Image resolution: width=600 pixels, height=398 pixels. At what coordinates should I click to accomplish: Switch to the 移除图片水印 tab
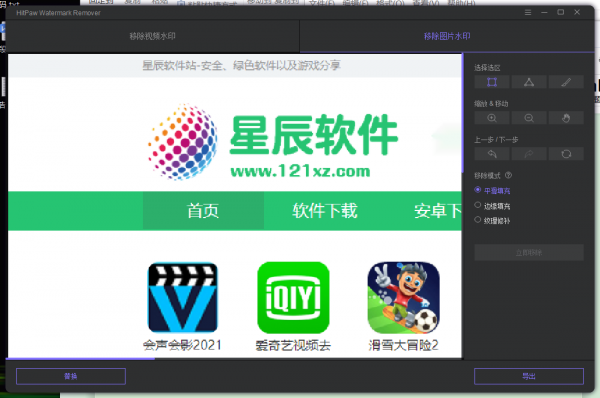pos(447,36)
